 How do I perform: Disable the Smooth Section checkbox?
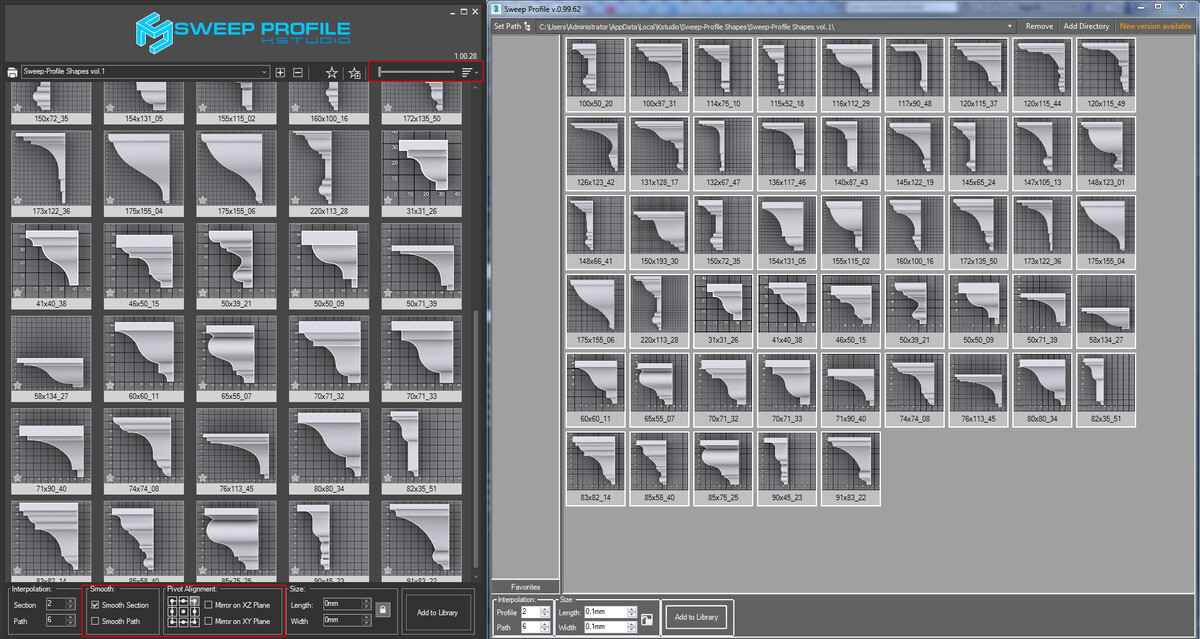pos(95,605)
